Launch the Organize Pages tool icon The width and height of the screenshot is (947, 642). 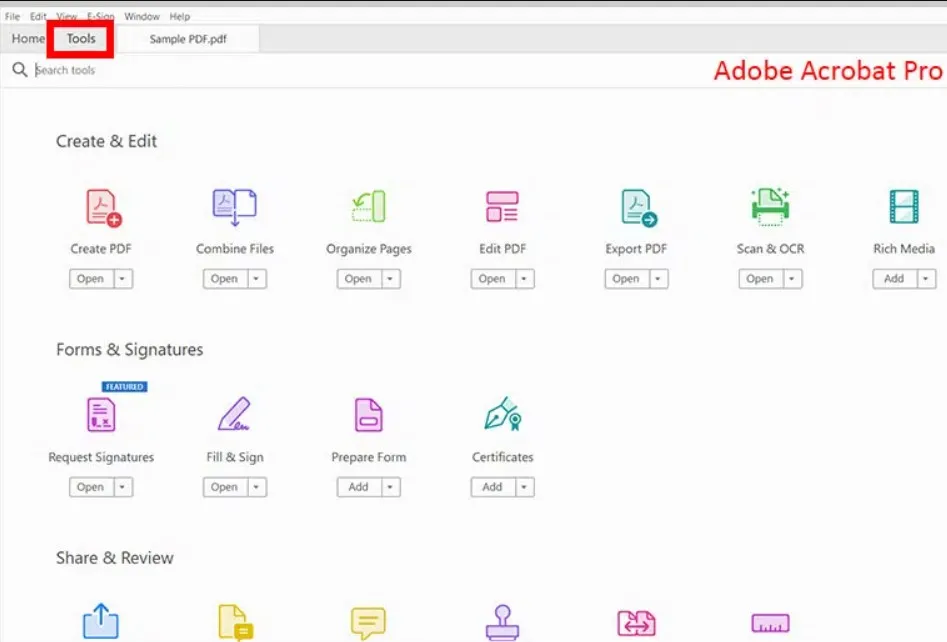(x=369, y=207)
